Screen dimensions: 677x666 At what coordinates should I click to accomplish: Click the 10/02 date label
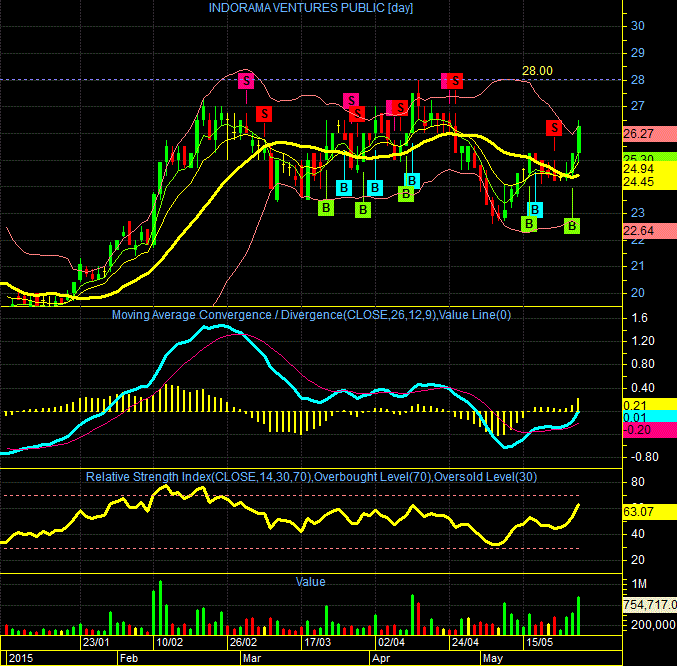coord(169,642)
